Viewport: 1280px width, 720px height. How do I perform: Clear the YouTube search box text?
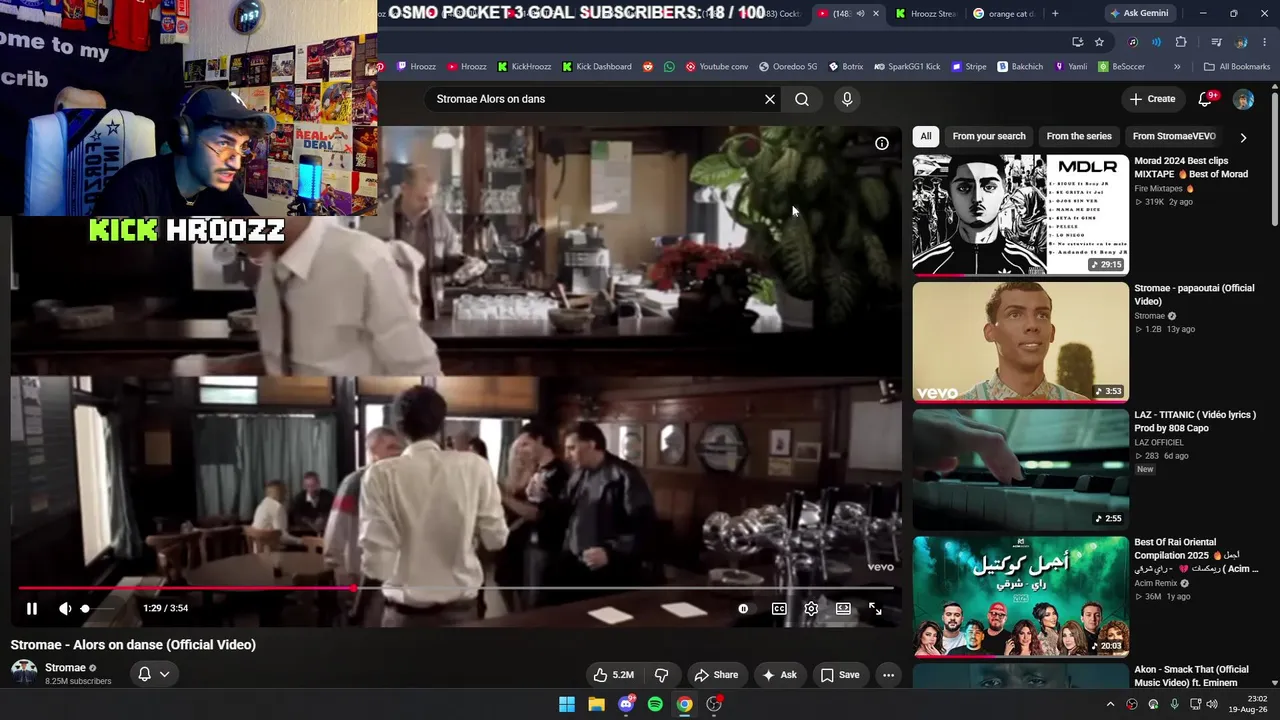click(x=770, y=99)
